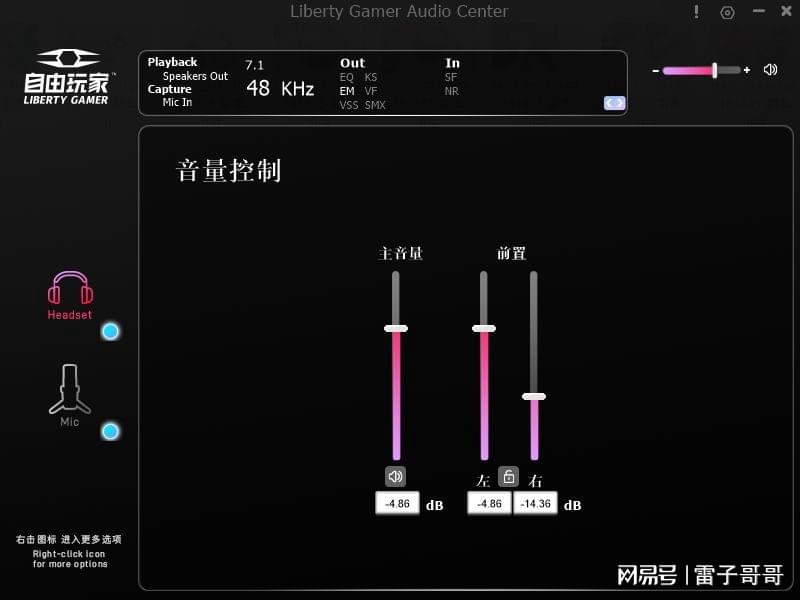Click the Mic In capture label
This screenshot has width=800, height=600.
pos(177,102)
